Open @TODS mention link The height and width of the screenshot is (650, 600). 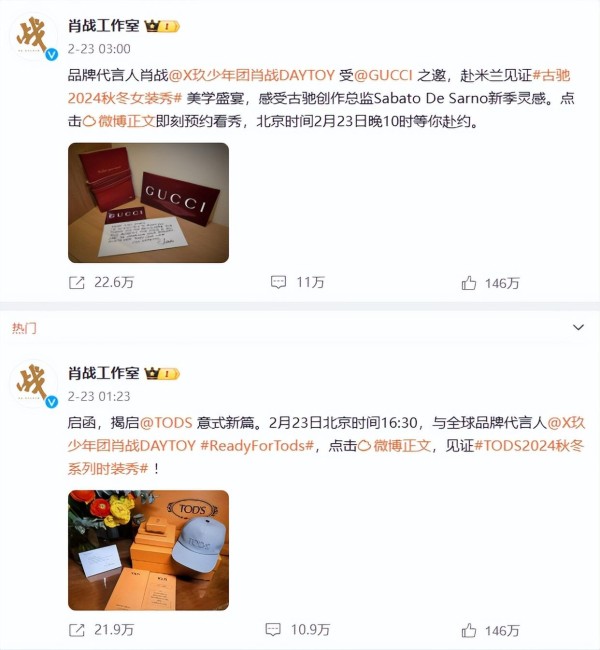(166, 423)
